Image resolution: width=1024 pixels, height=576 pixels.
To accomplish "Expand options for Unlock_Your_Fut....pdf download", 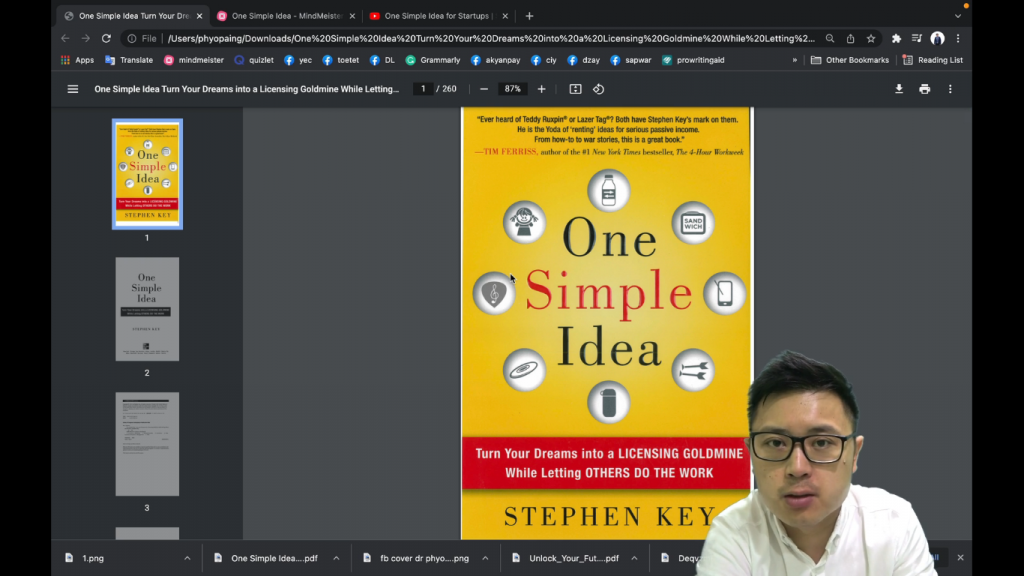I will tap(634, 558).
